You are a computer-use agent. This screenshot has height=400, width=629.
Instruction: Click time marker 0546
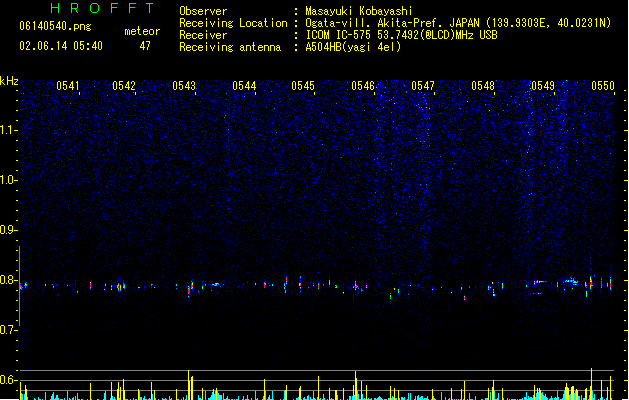(x=363, y=86)
